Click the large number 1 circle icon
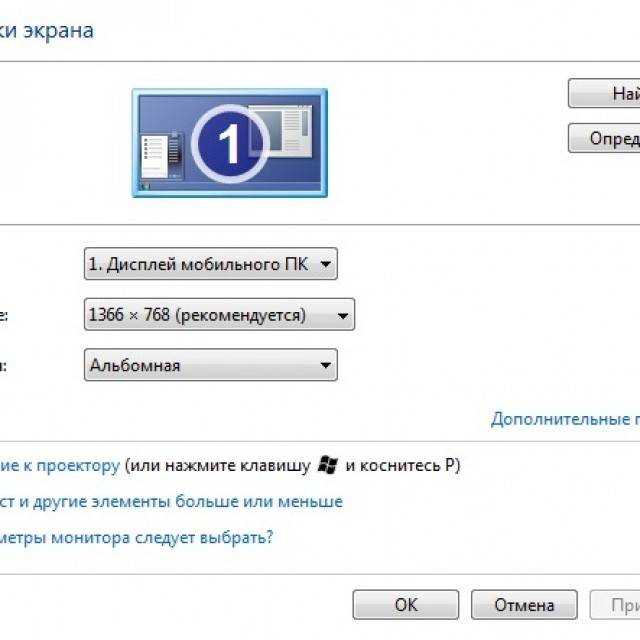The image size is (640, 640). tap(230, 144)
